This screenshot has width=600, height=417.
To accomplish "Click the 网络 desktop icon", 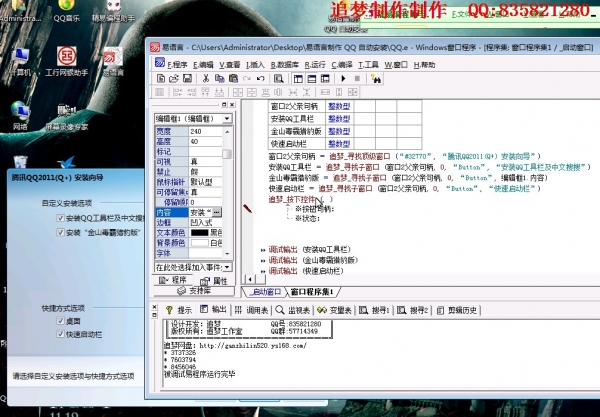I will click(20, 116).
